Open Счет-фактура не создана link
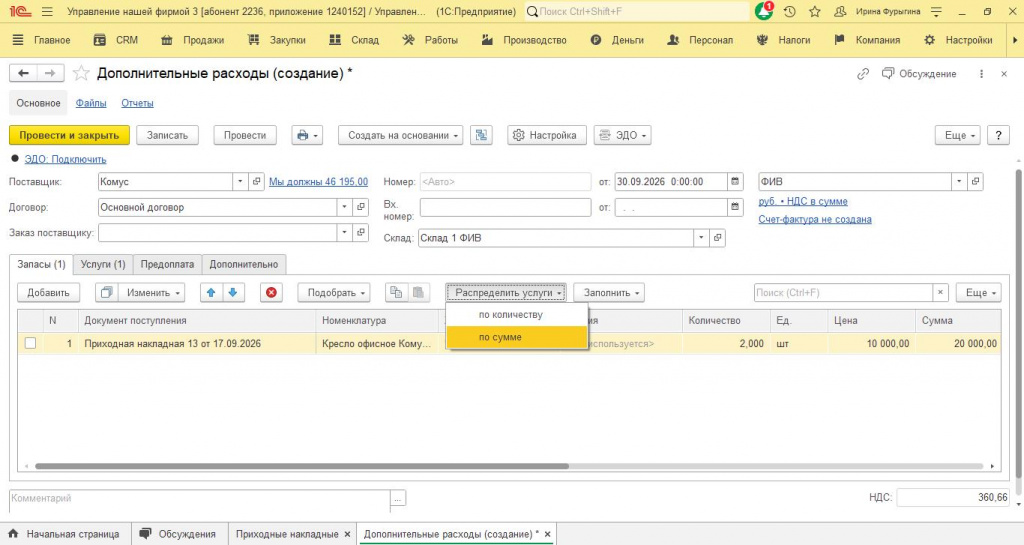 [815, 219]
